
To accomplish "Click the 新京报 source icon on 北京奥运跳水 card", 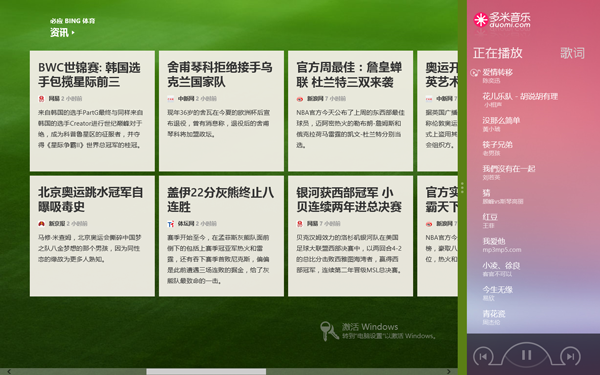I will tap(41, 224).
